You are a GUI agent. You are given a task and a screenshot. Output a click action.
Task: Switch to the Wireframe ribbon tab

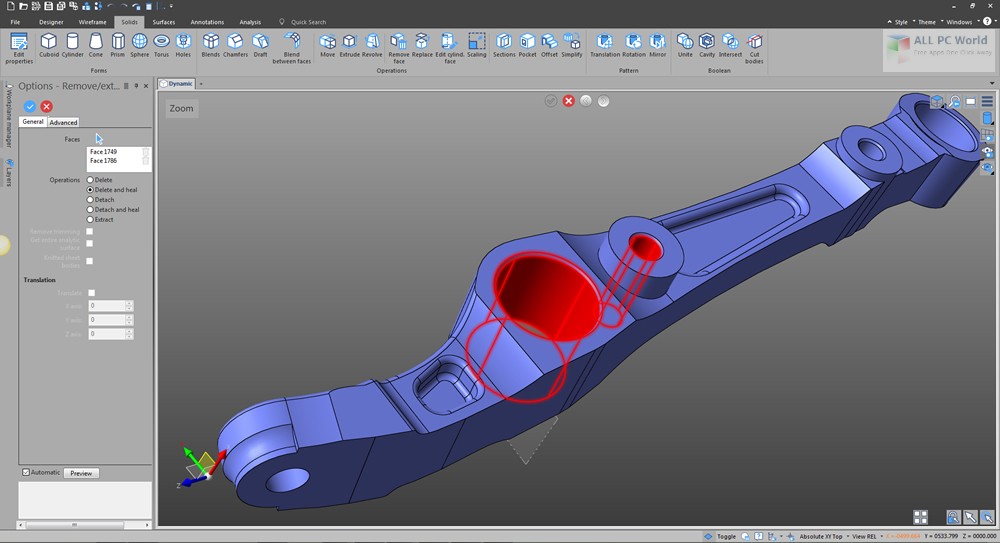point(92,22)
